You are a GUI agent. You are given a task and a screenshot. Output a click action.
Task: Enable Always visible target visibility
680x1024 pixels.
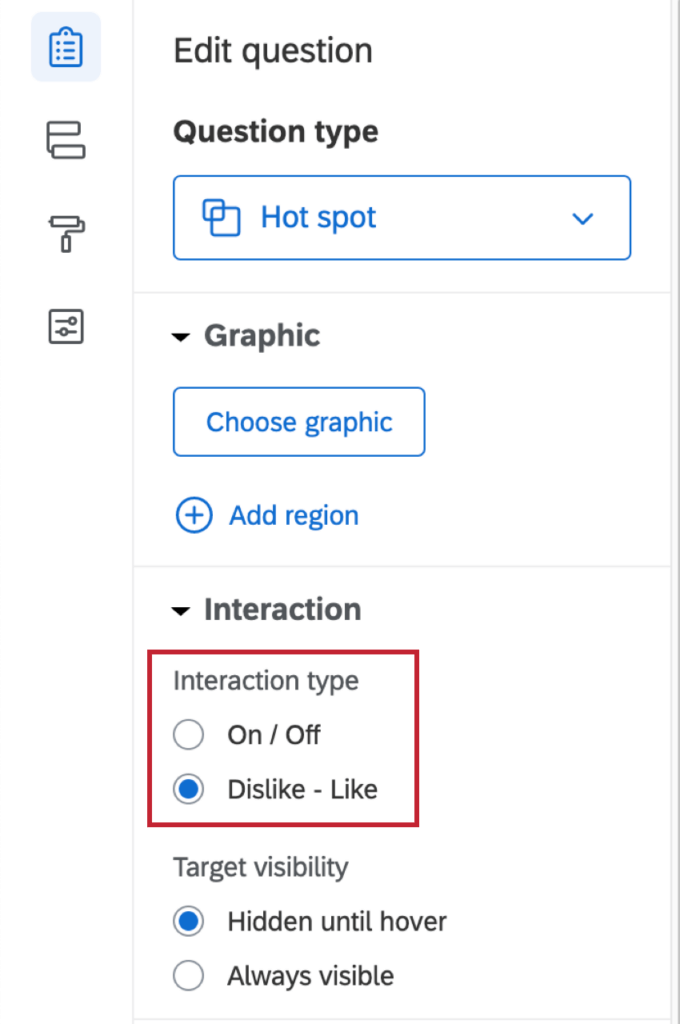click(x=188, y=975)
